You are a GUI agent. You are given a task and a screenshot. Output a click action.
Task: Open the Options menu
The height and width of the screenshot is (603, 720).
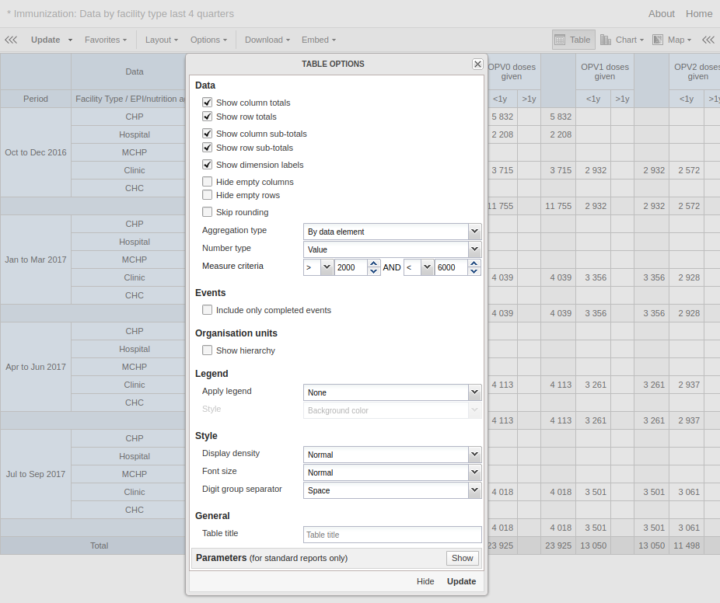(x=209, y=40)
